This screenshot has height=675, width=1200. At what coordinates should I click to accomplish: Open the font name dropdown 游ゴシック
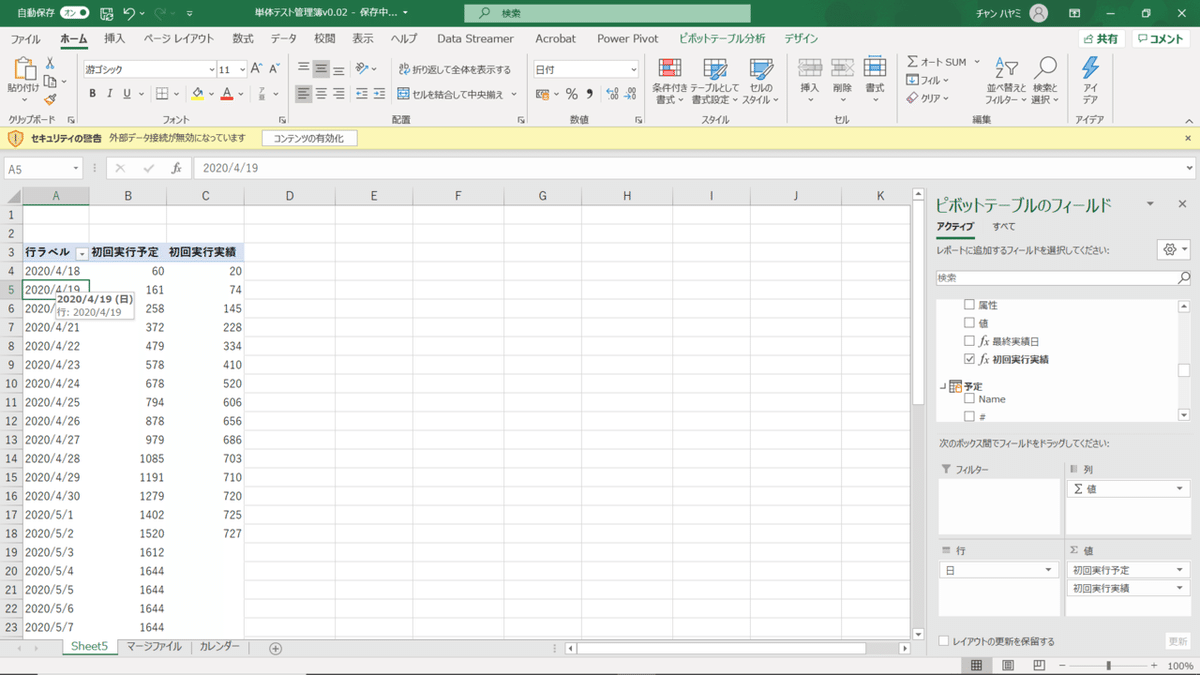[212, 70]
